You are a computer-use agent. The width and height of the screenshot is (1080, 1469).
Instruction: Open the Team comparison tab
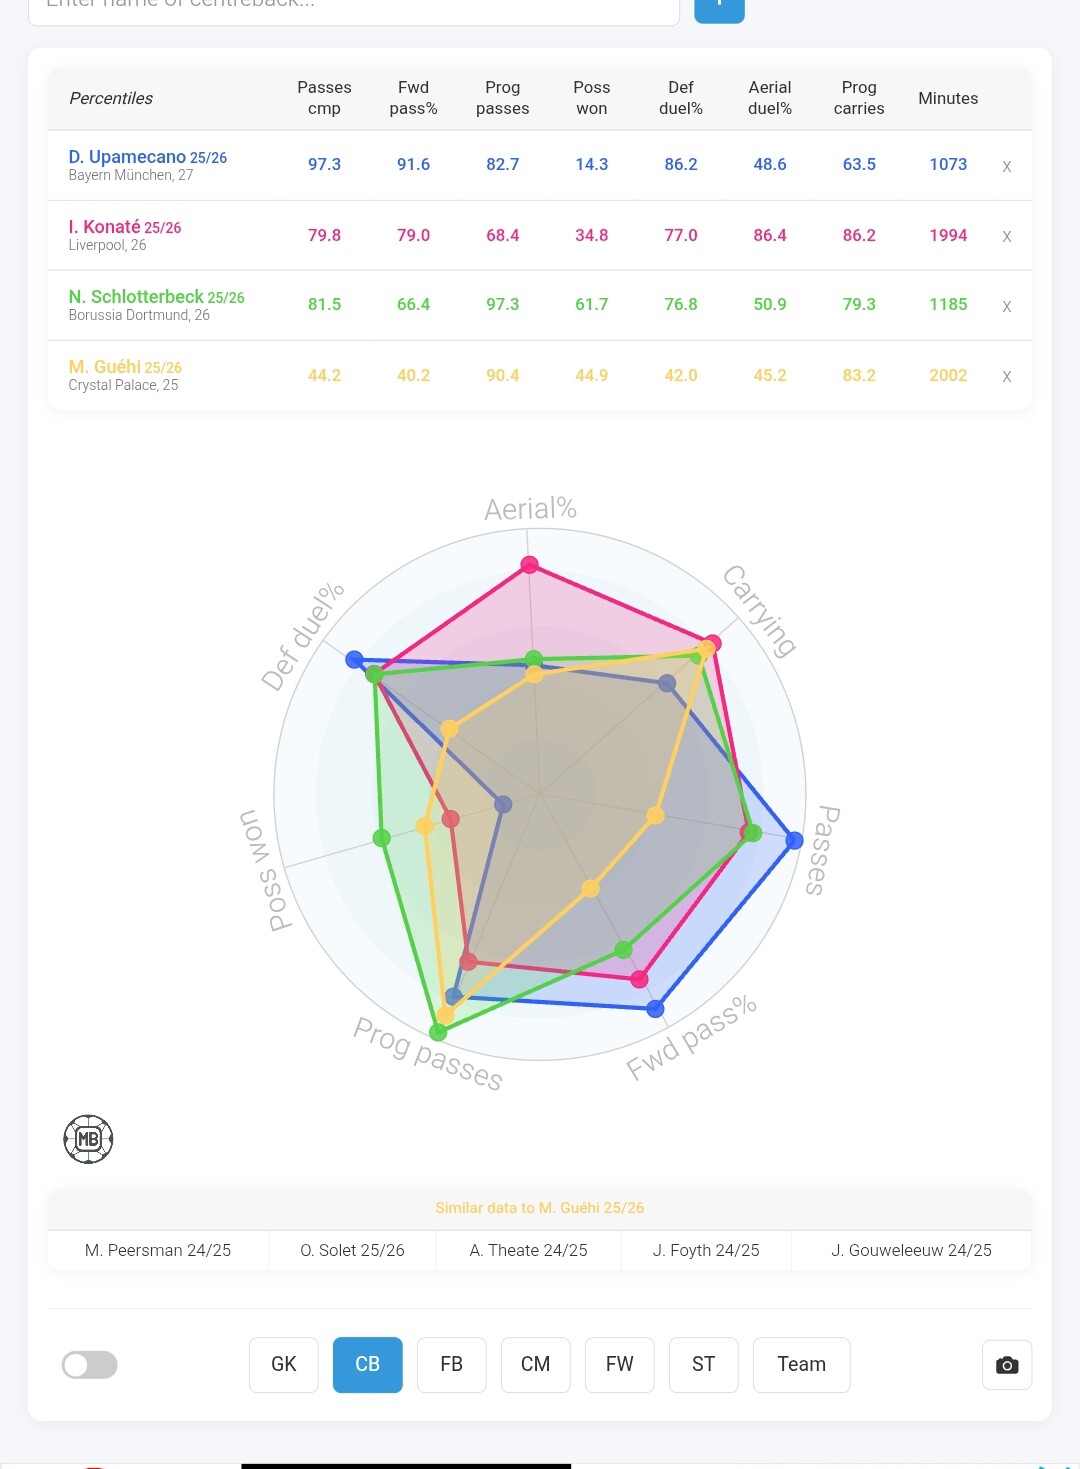click(802, 1365)
